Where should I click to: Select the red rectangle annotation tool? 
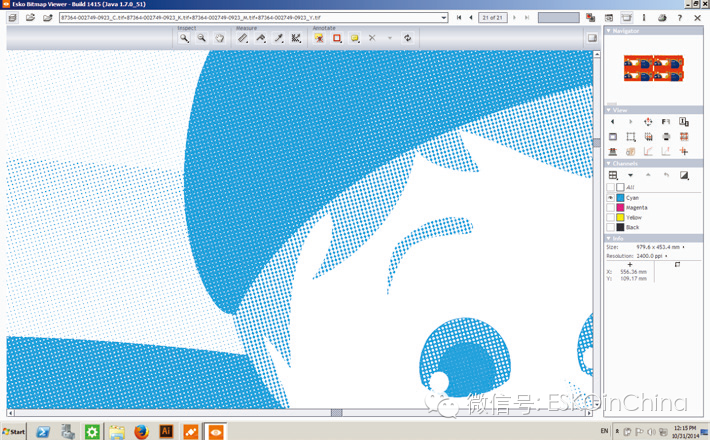[x=337, y=38]
